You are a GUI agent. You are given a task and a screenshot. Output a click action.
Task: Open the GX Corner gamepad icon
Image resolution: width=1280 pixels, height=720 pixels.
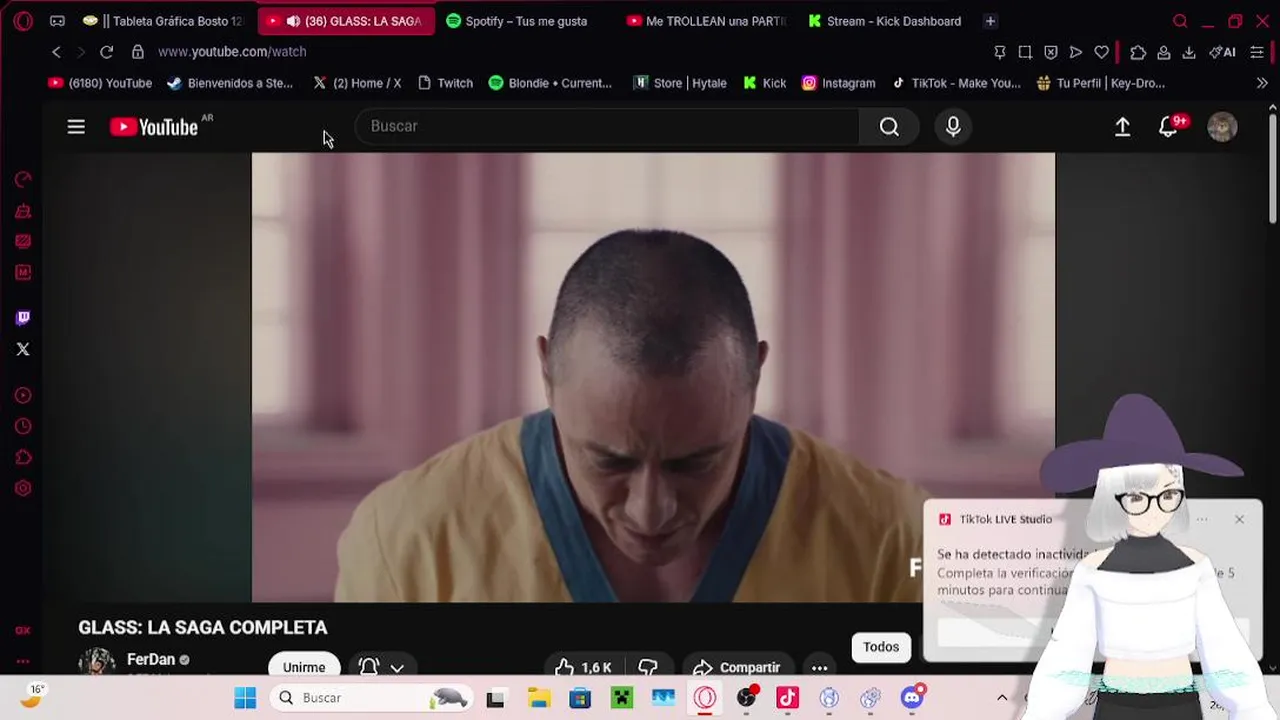pyautogui.click(x=57, y=21)
